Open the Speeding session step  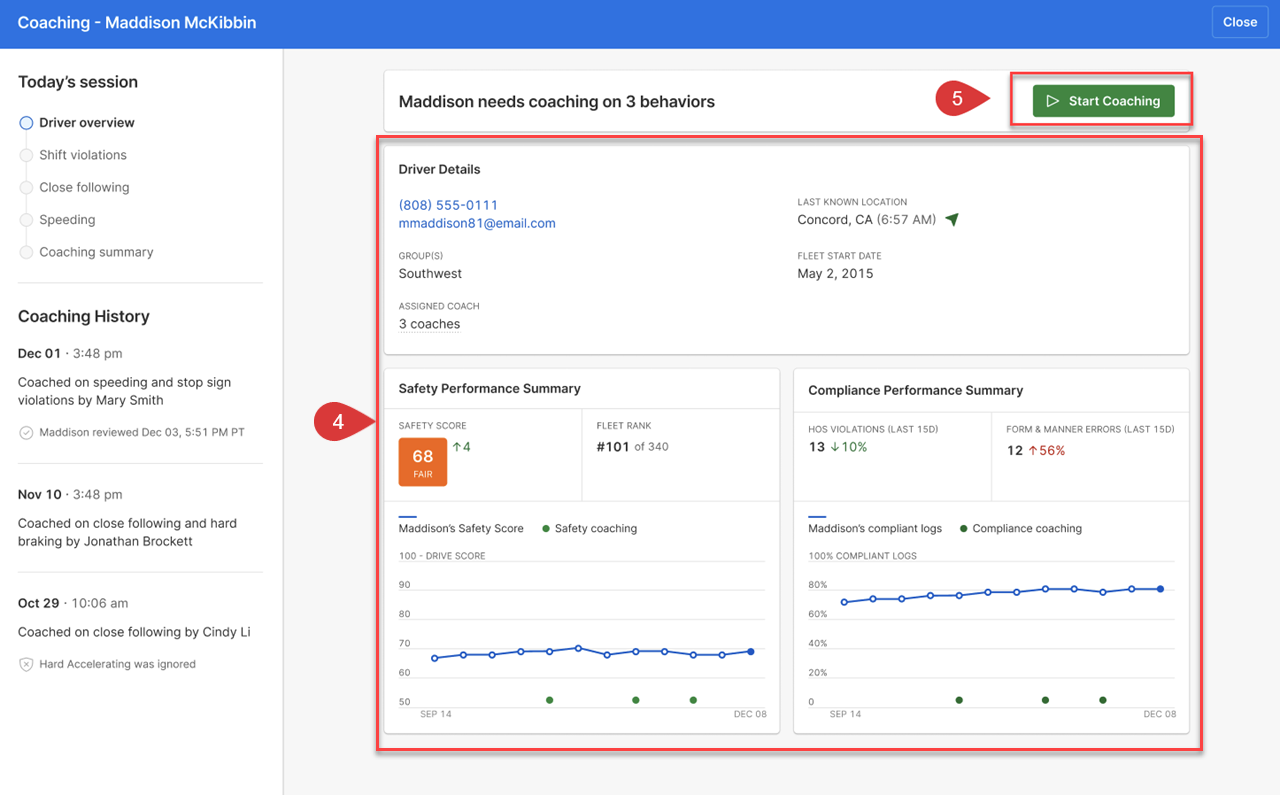click(67, 220)
